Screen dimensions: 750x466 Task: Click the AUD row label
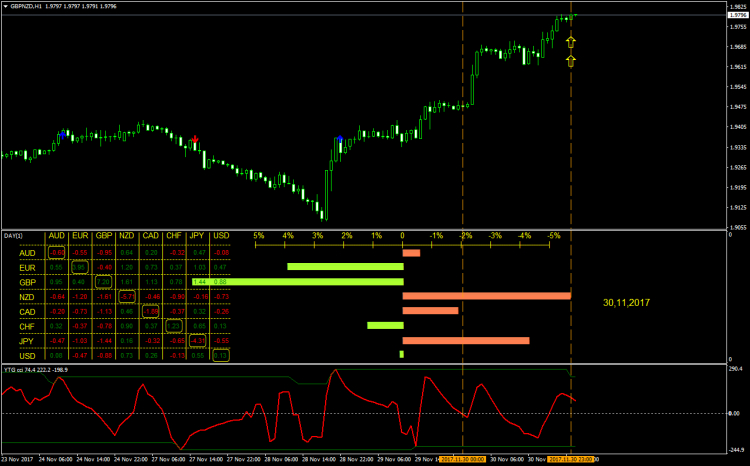pyautogui.click(x=29, y=253)
